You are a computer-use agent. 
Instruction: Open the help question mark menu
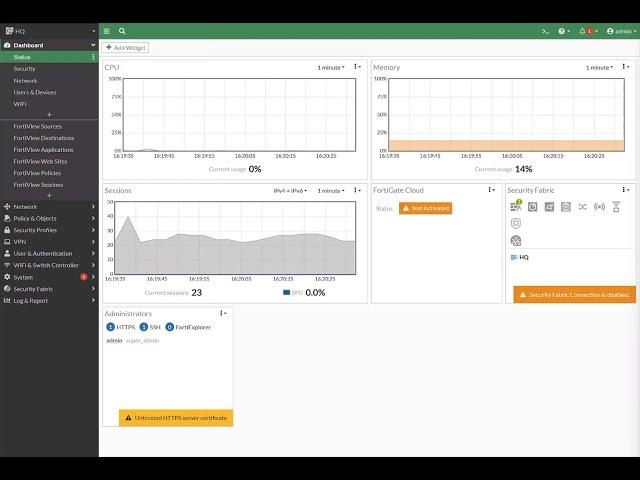pos(564,31)
